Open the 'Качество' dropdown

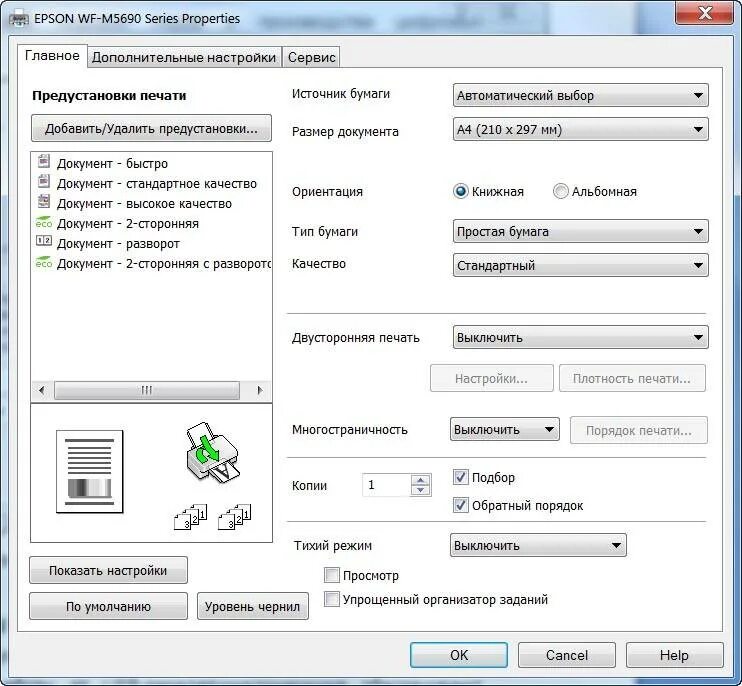pyautogui.click(x=581, y=265)
